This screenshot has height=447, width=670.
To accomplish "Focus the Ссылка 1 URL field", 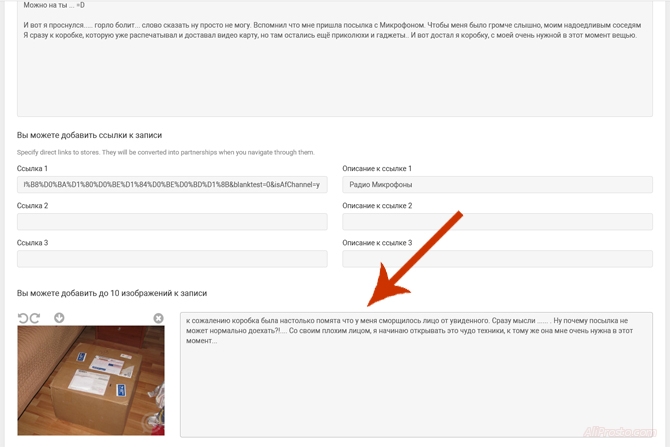I will tap(172, 185).
